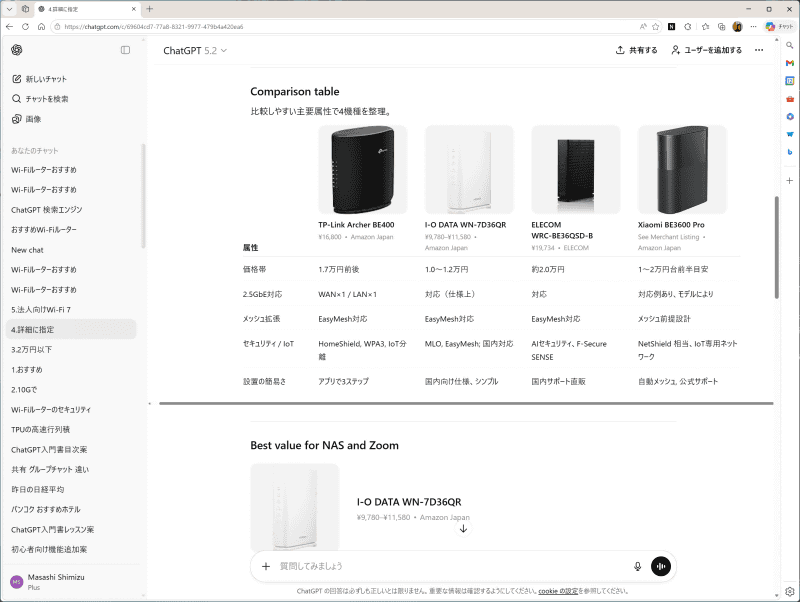Open the 1.おすすめ chat

[x=71, y=369]
